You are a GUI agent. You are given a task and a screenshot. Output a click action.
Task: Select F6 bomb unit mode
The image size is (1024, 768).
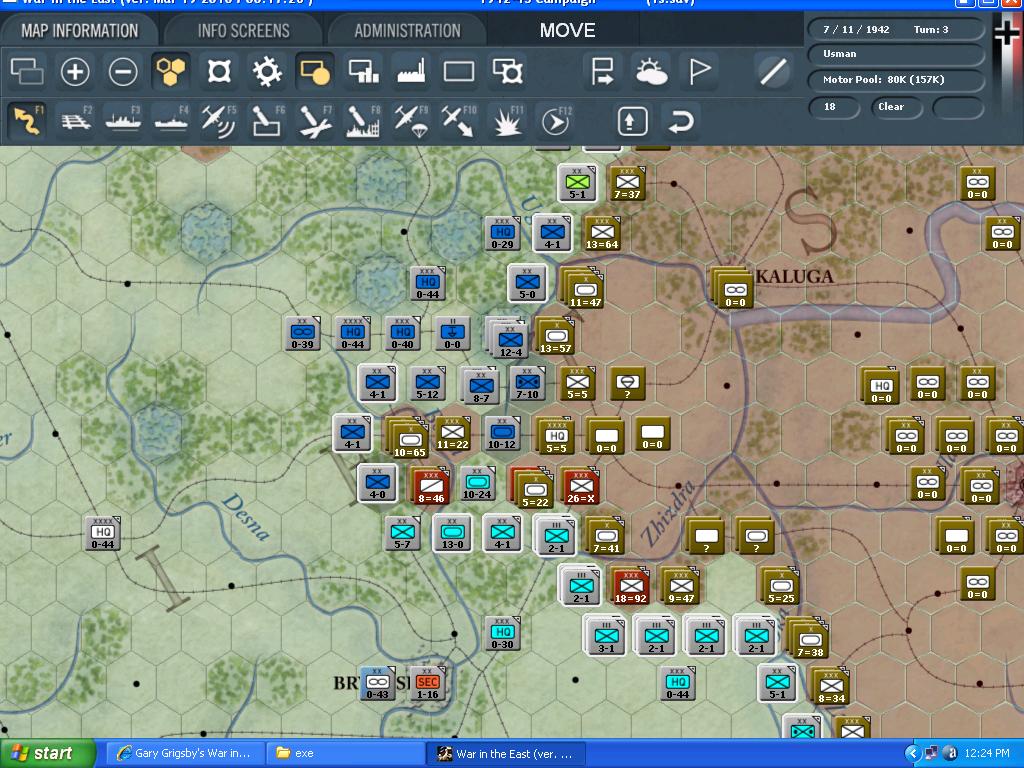click(267, 121)
